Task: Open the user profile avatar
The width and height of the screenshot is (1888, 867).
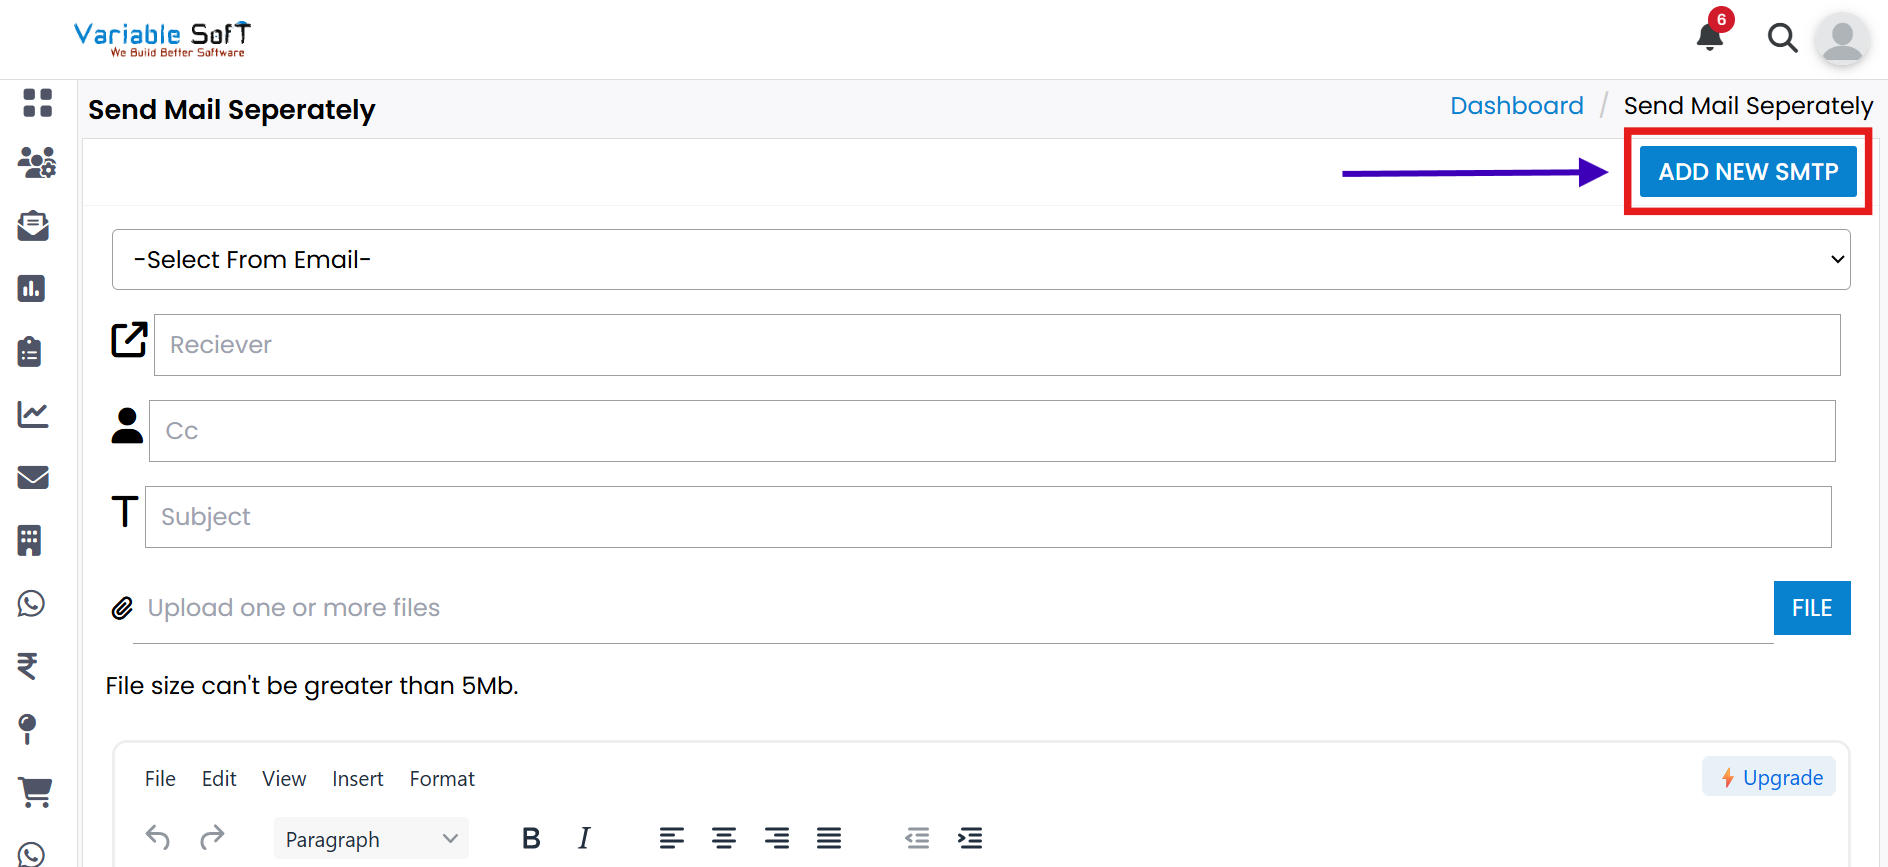Action: pos(1842,40)
